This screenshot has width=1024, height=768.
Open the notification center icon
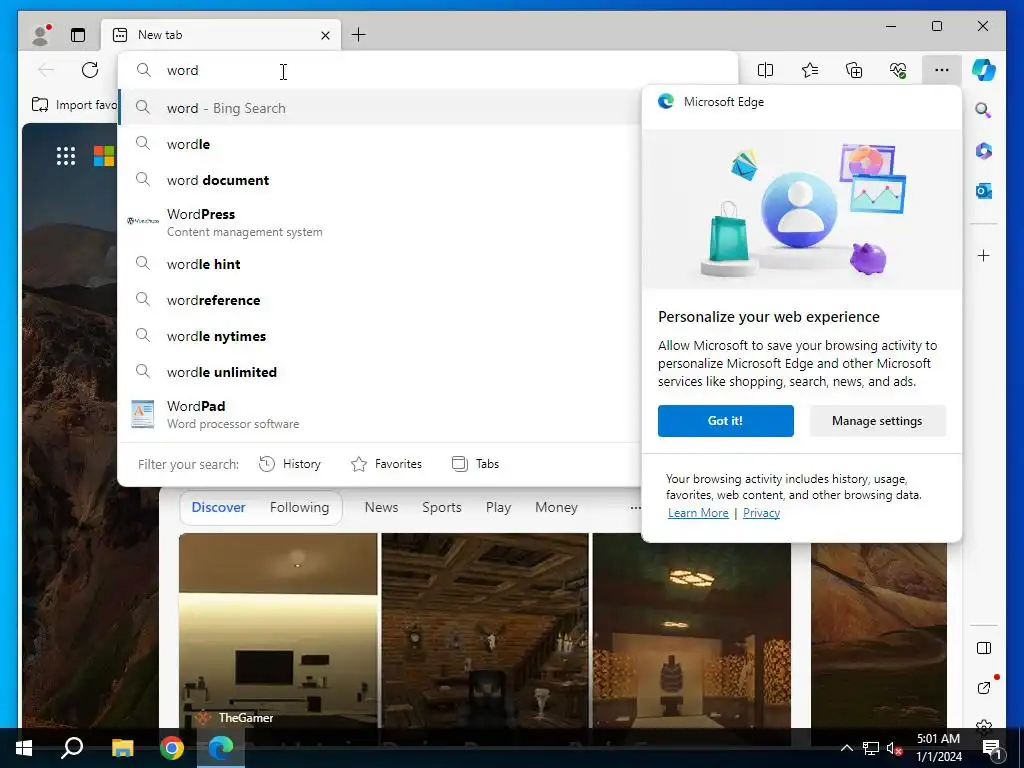pyautogui.click(x=993, y=748)
